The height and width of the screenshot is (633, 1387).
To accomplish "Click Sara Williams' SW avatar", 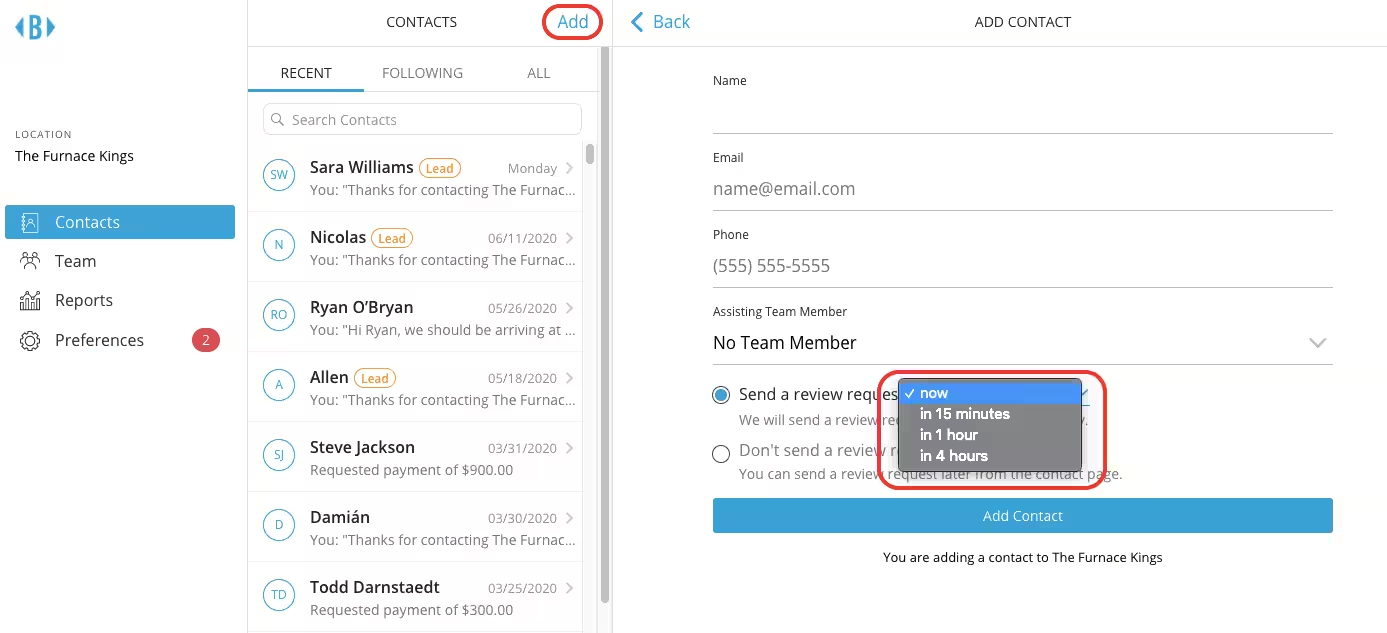I will pyautogui.click(x=279, y=175).
